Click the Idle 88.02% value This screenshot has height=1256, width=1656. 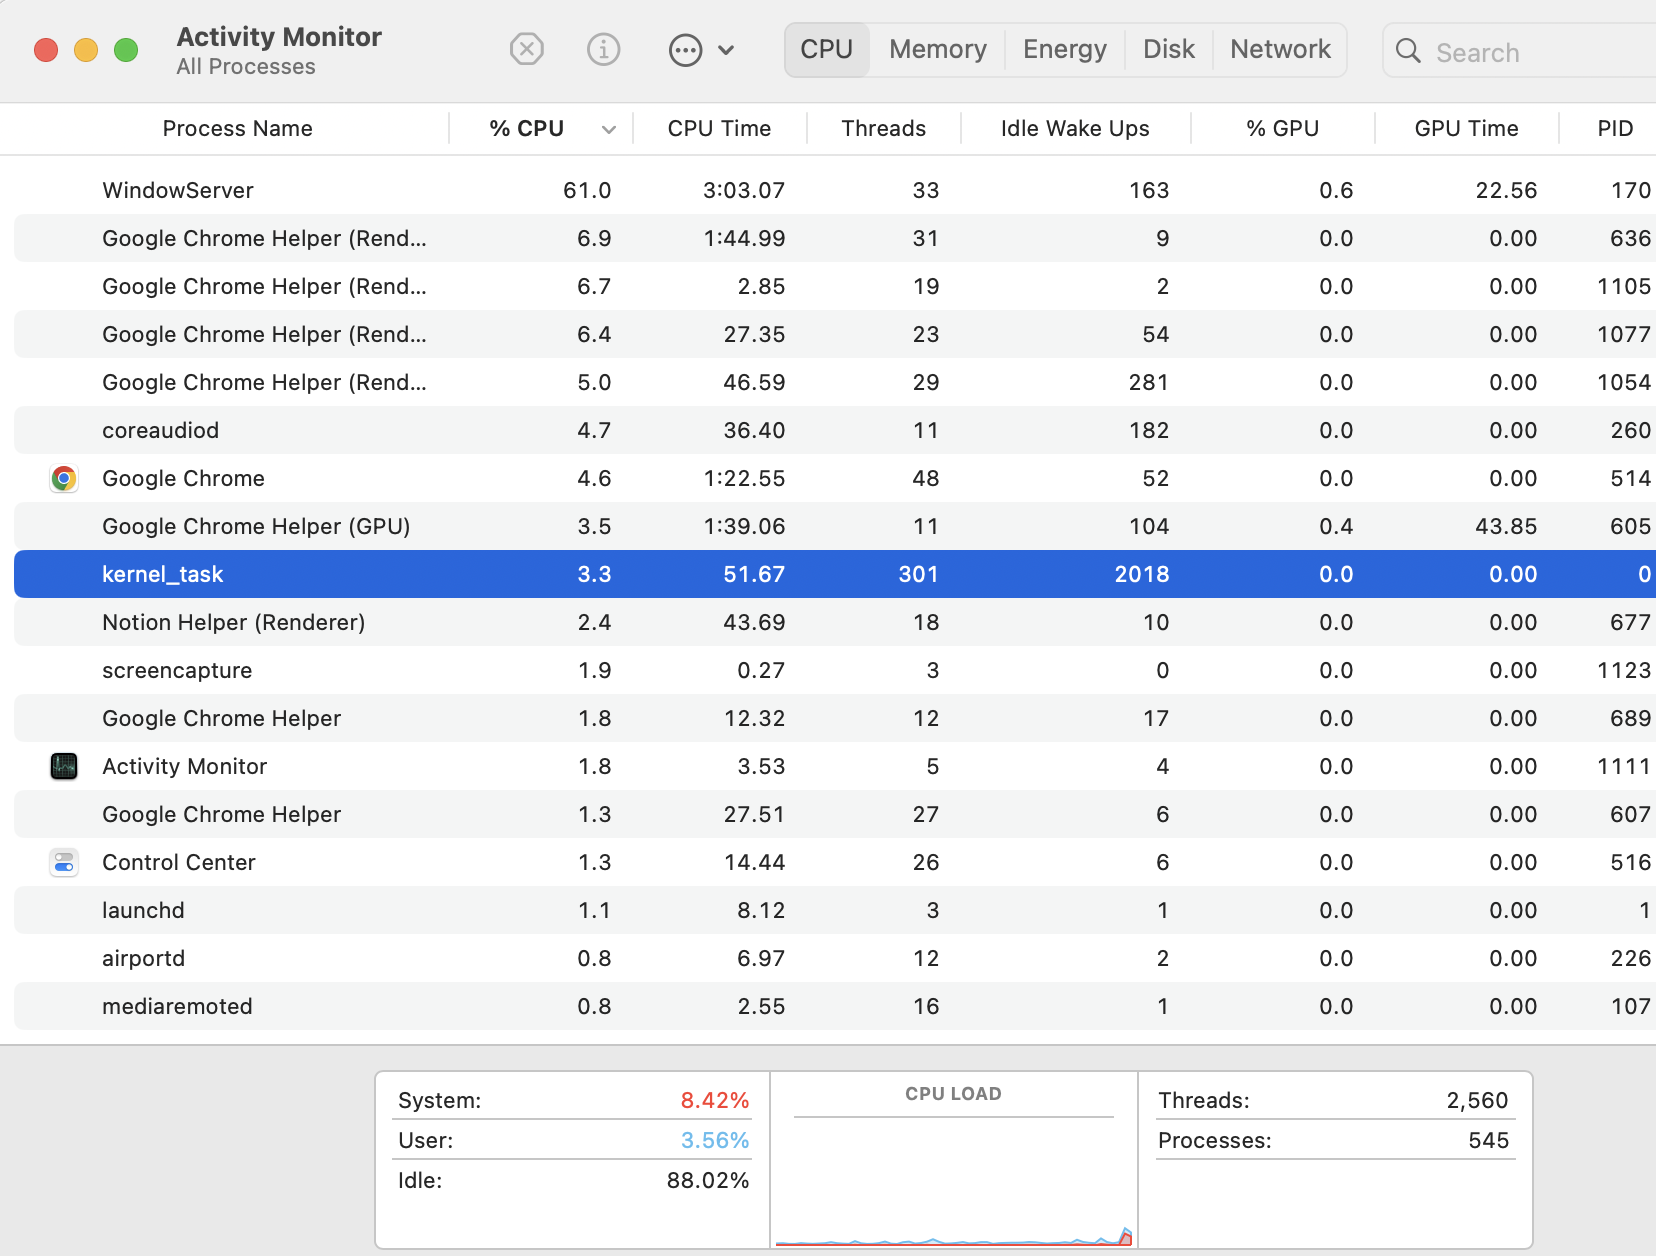pyautogui.click(x=708, y=1181)
